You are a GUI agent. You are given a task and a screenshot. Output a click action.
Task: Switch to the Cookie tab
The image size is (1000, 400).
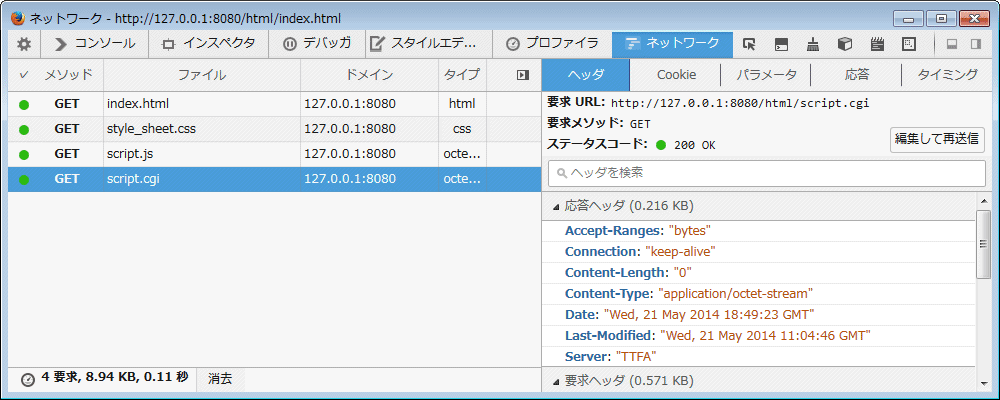coord(676,75)
